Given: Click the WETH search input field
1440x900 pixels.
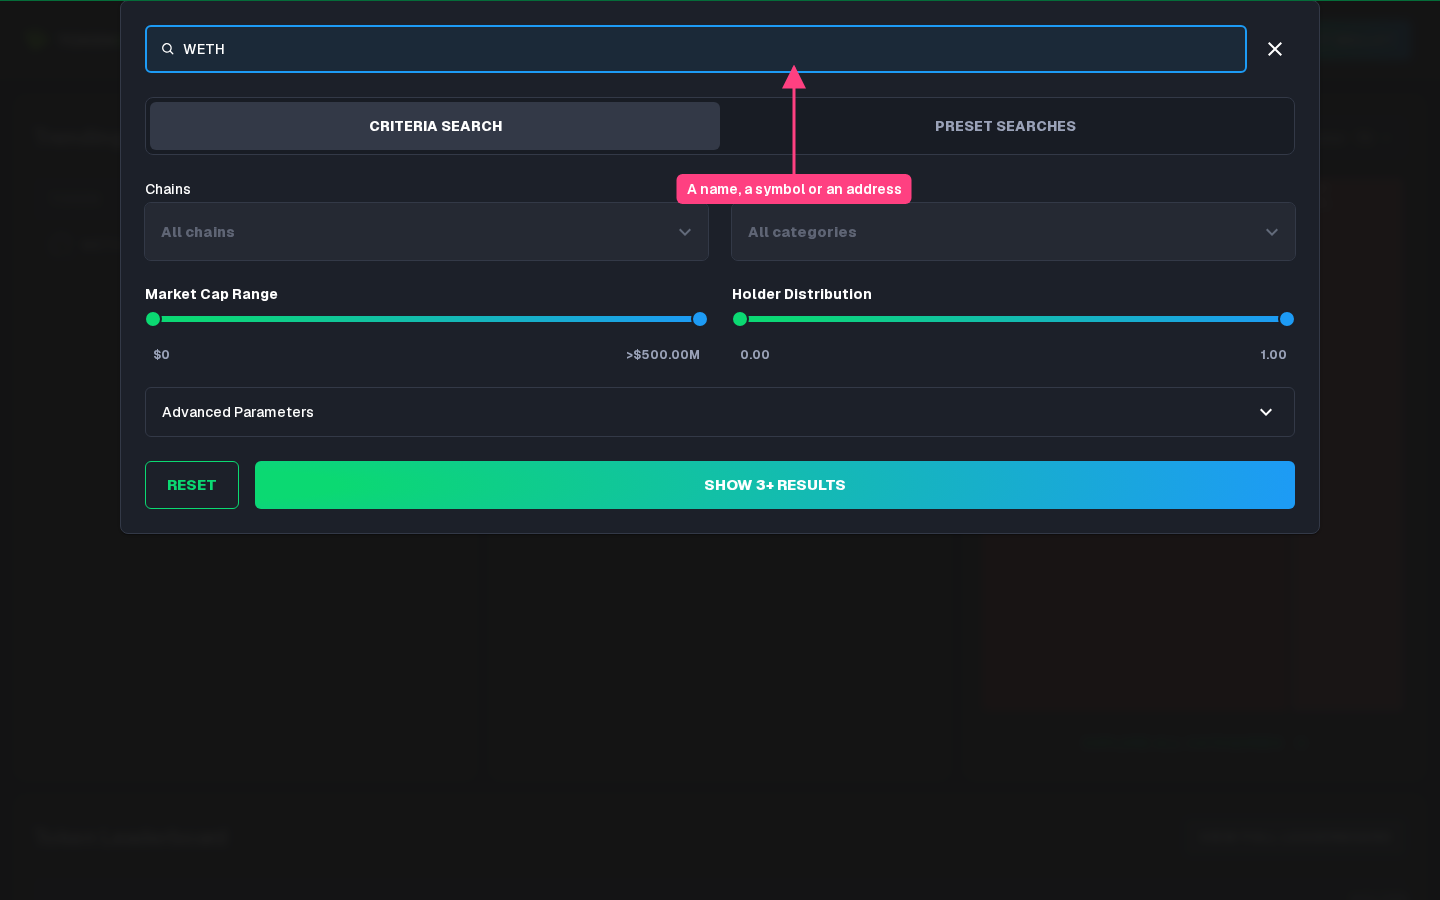Looking at the screenshot, I should [x=696, y=49].
